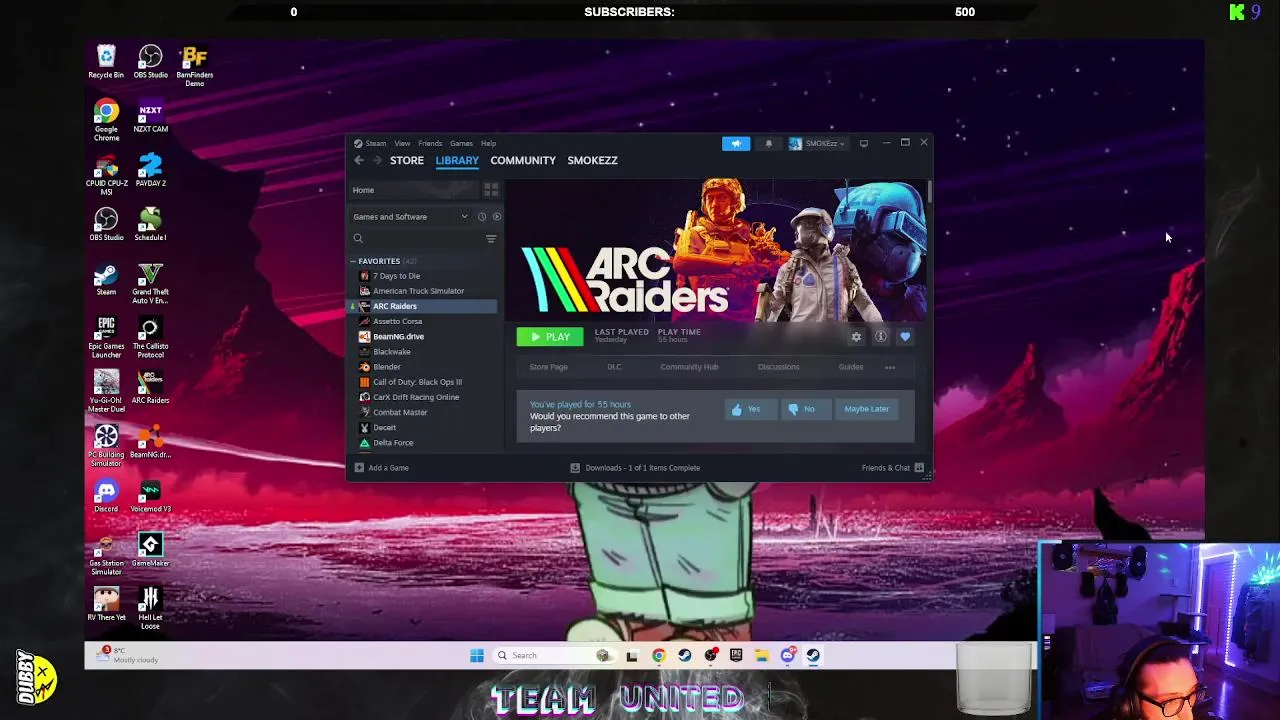Select American Truck Simulator in library

418,291
